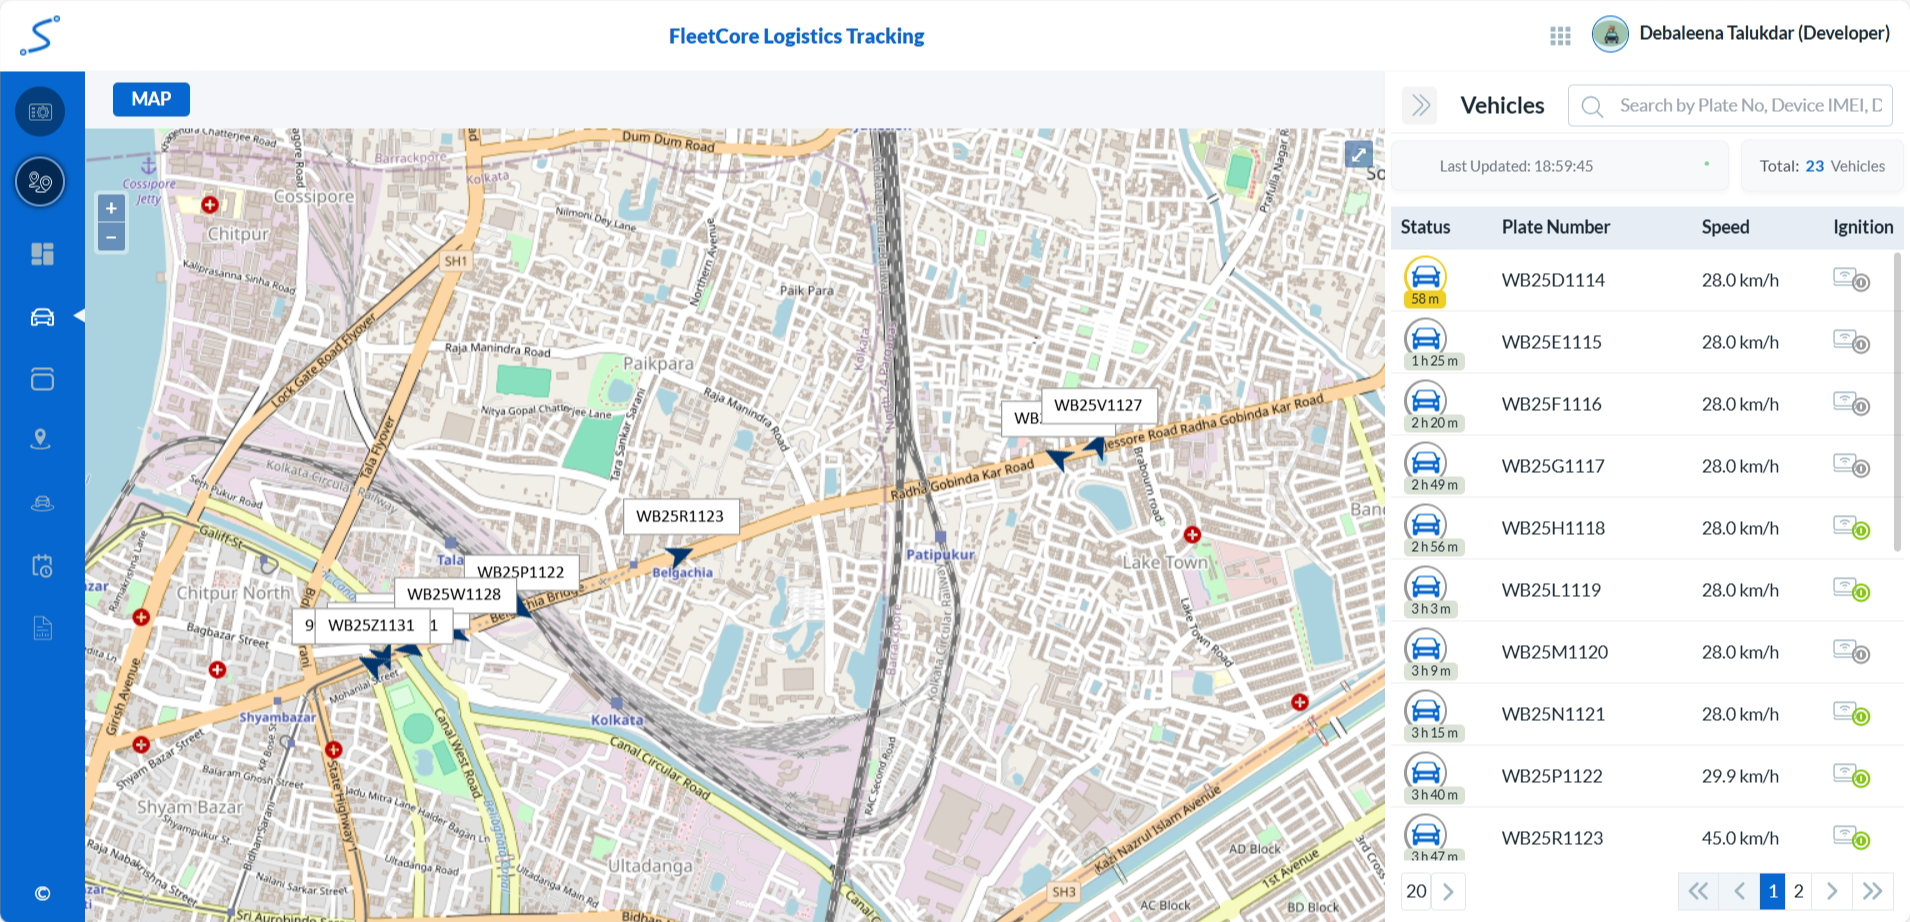Select the Vehicles car icon in sidebar
Viewport: 1910px width, 922px height.
click(x=40, y=317)
